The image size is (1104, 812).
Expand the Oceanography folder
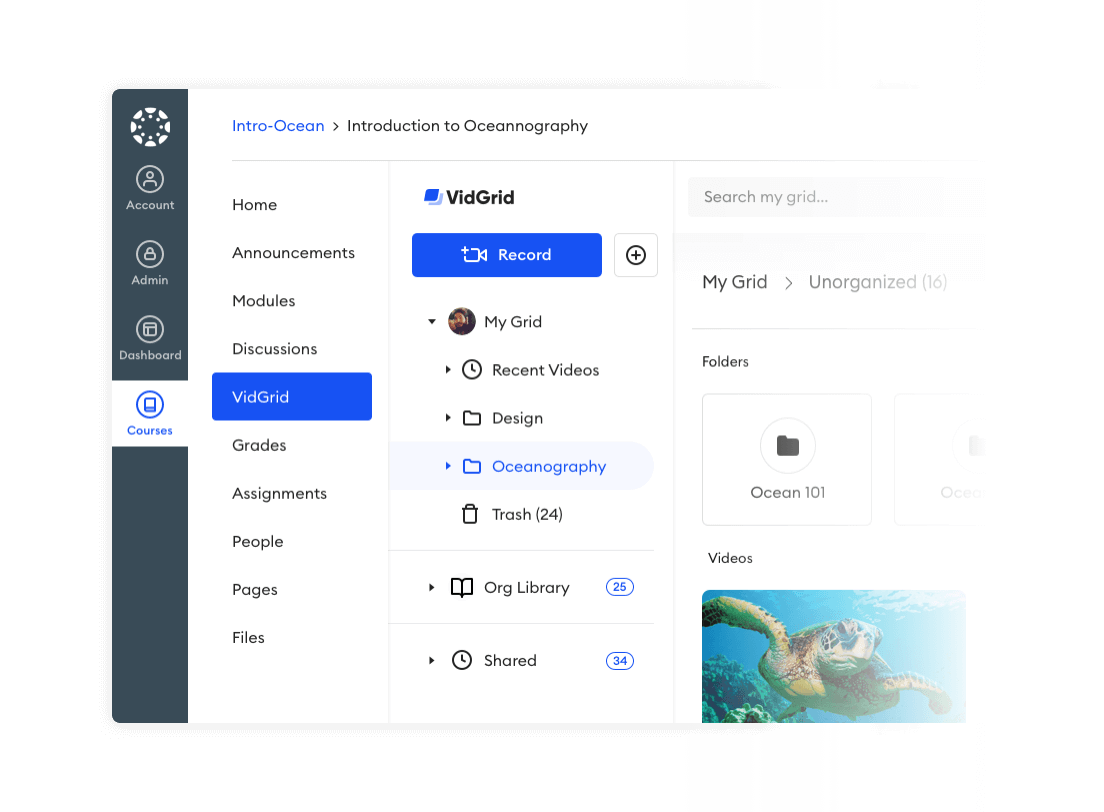point(449,466)
